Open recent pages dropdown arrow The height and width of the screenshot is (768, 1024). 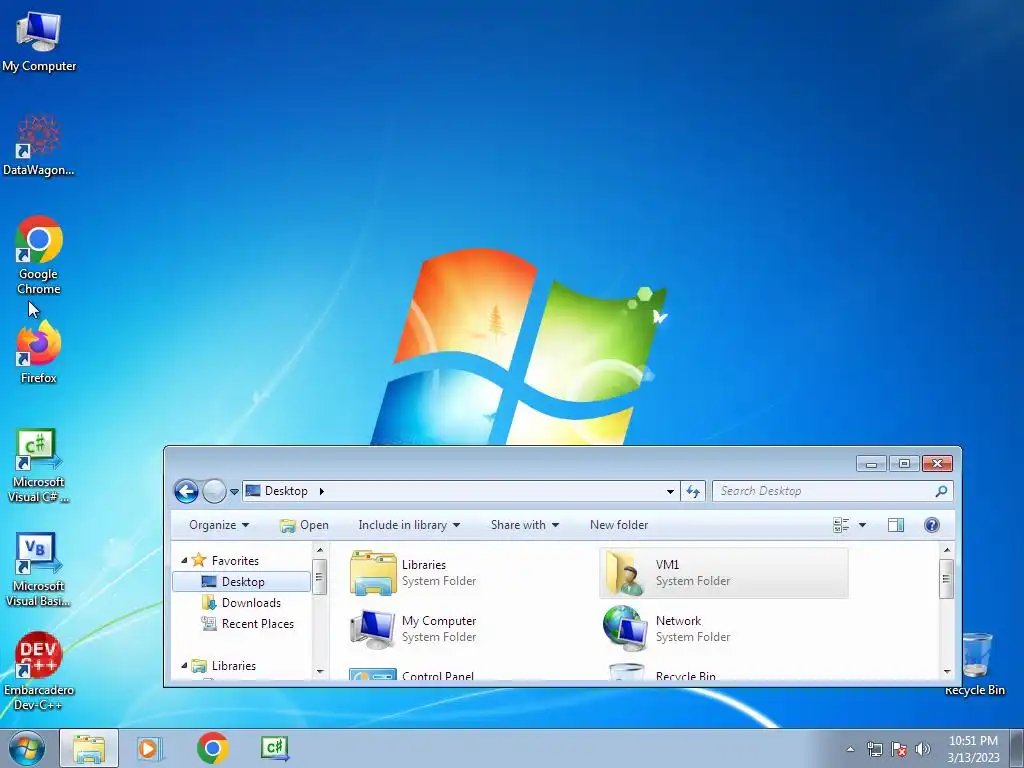coord(234,492)
